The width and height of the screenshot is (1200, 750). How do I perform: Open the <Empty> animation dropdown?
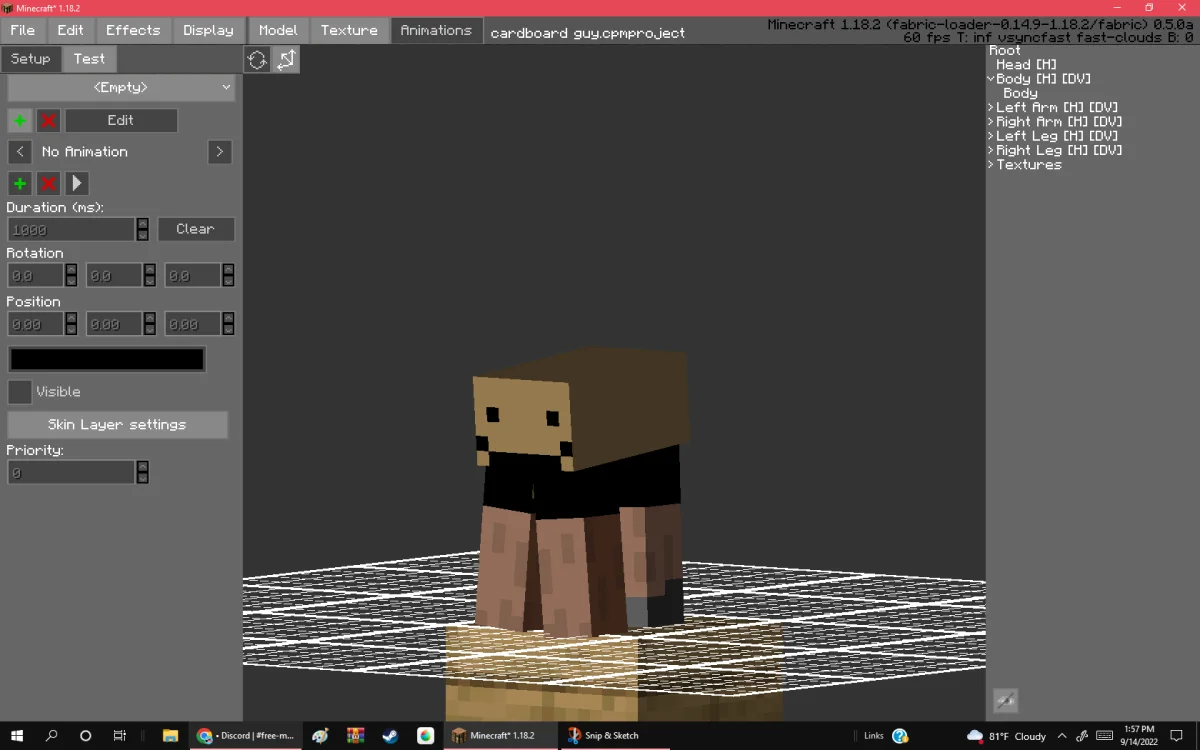click(x=121, y=88)
